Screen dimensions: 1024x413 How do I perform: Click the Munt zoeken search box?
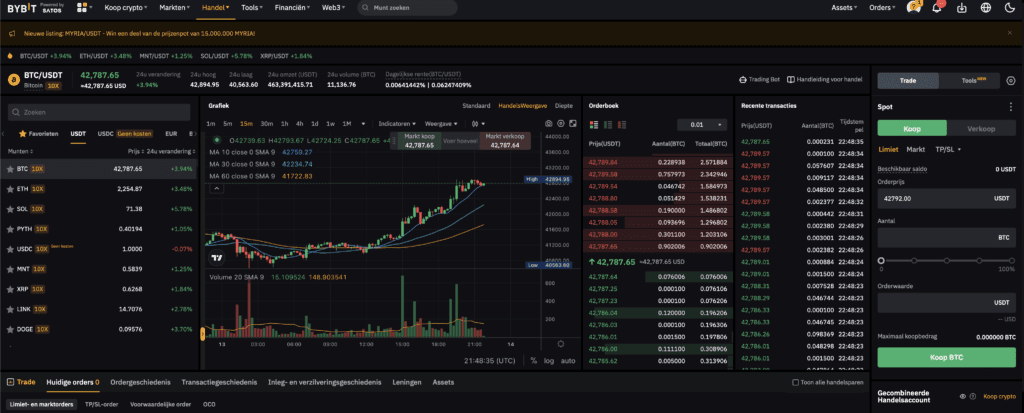407,8
